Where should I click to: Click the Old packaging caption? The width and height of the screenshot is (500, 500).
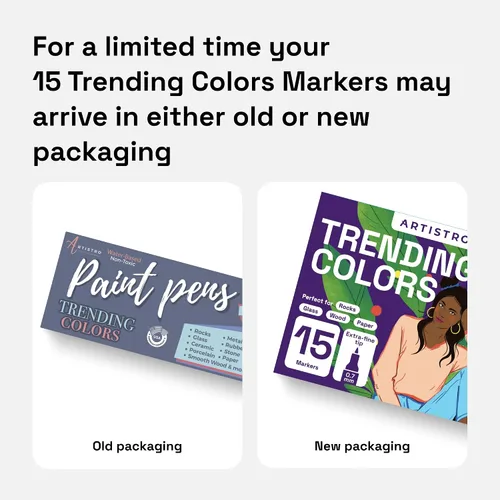click(x=137, y=446)
